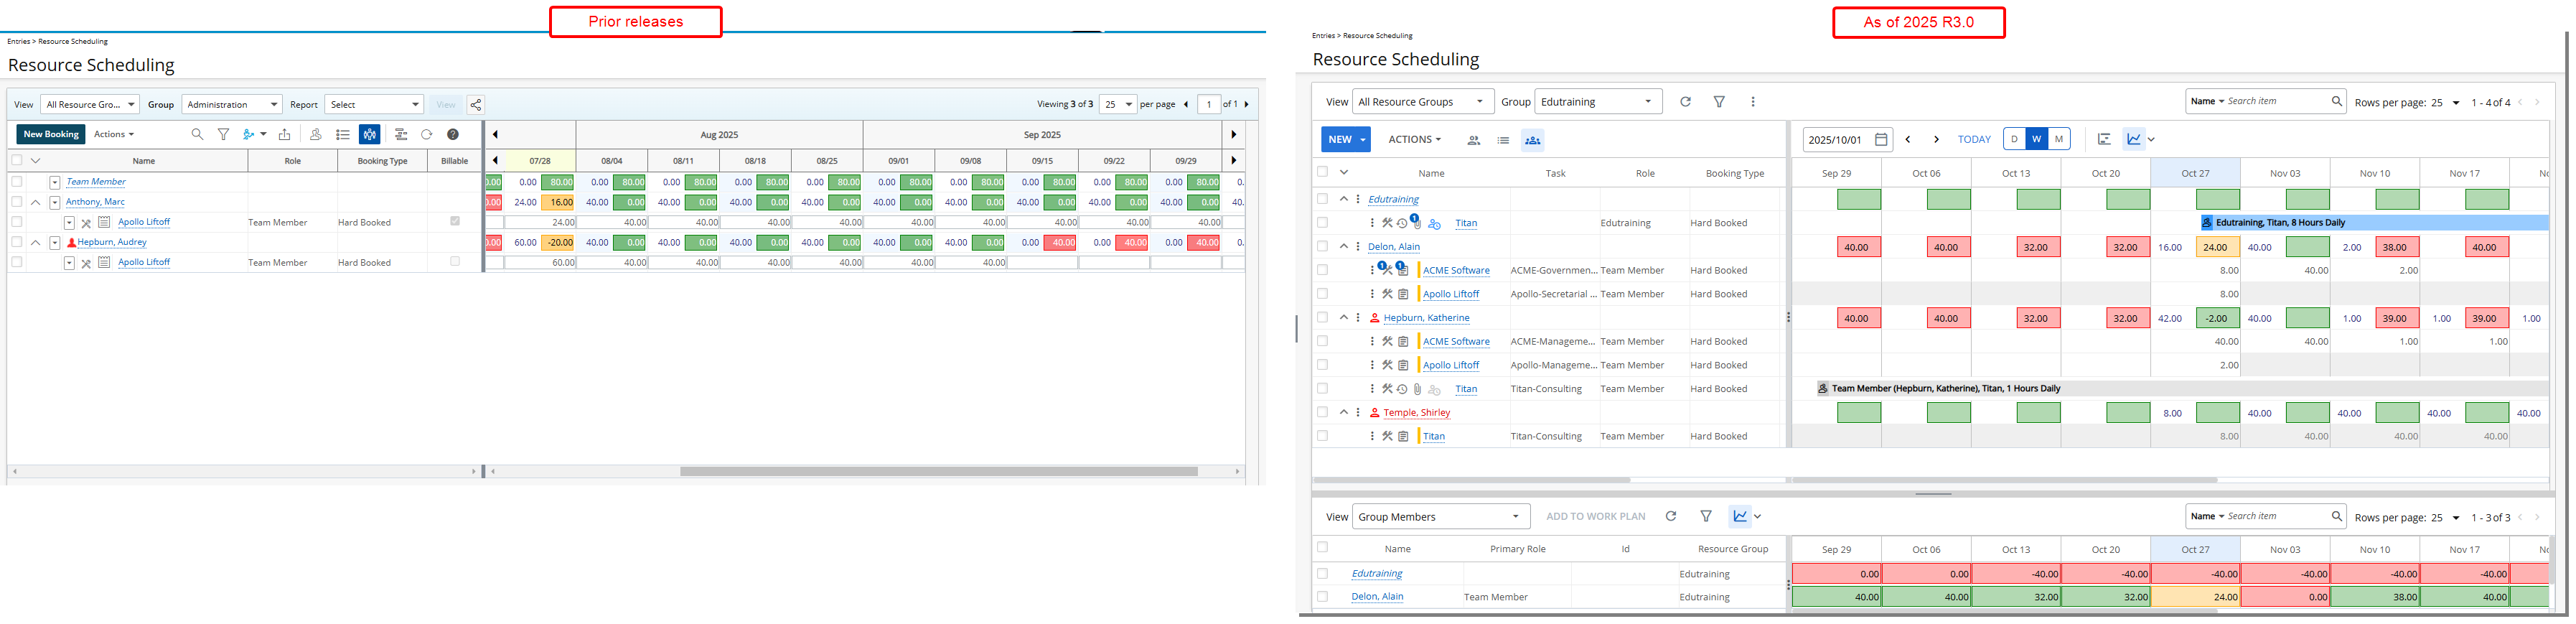Open the Hepburn, Katherine resource link

pos(1426,318)
